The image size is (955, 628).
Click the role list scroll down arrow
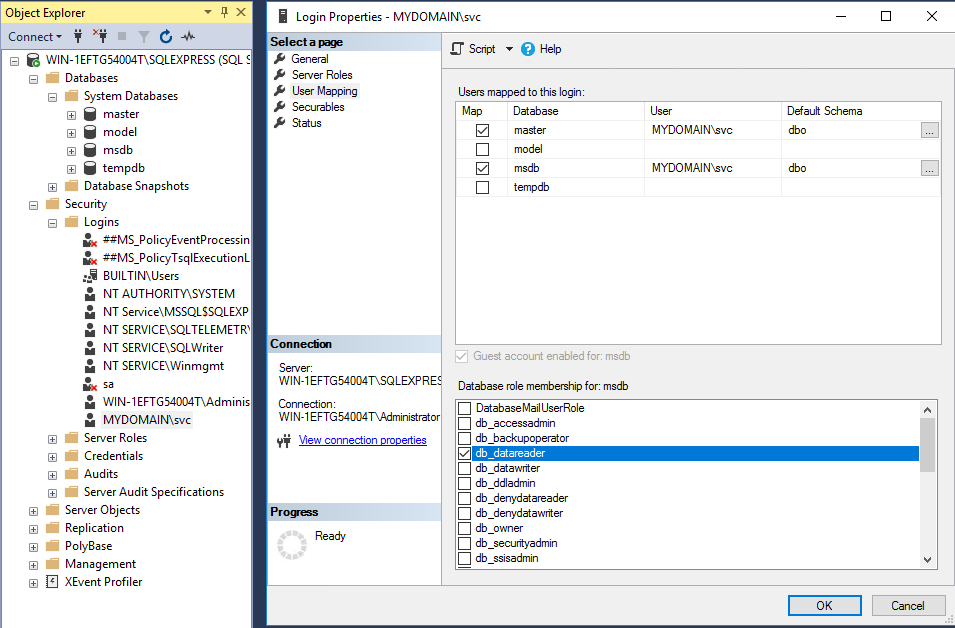coord(927,560)
